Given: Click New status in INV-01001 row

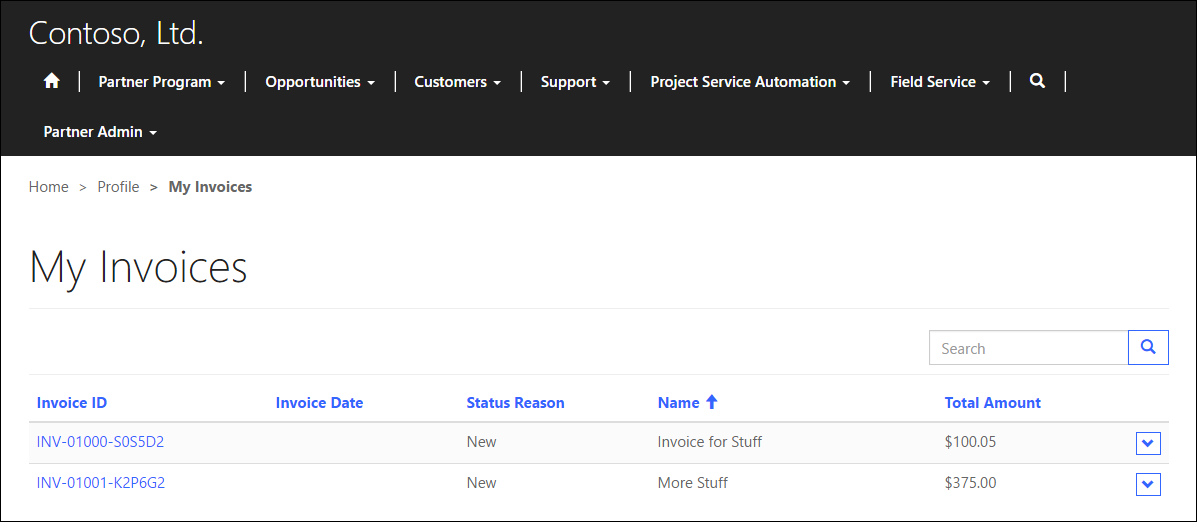Looking at the screenshot, I should [482, 482].
